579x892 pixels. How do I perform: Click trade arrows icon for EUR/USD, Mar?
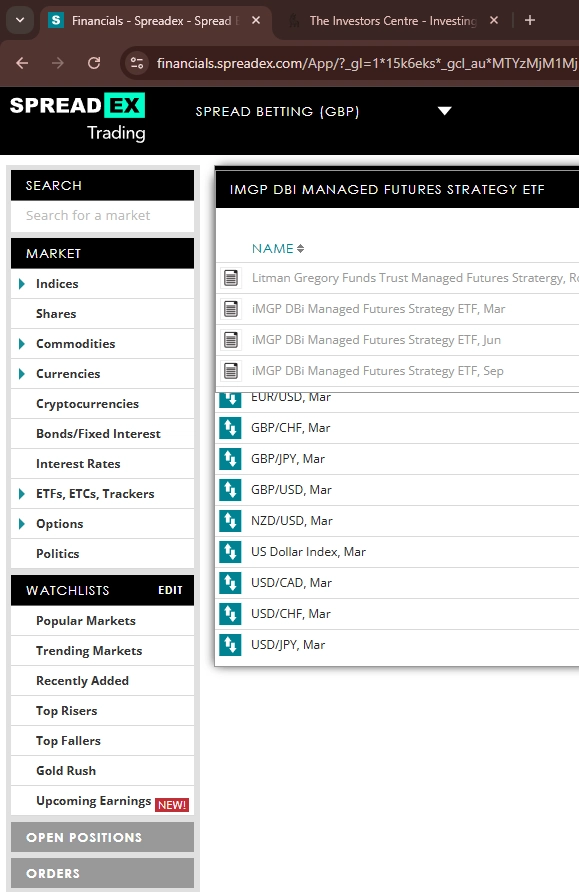(x=230, y=399)
